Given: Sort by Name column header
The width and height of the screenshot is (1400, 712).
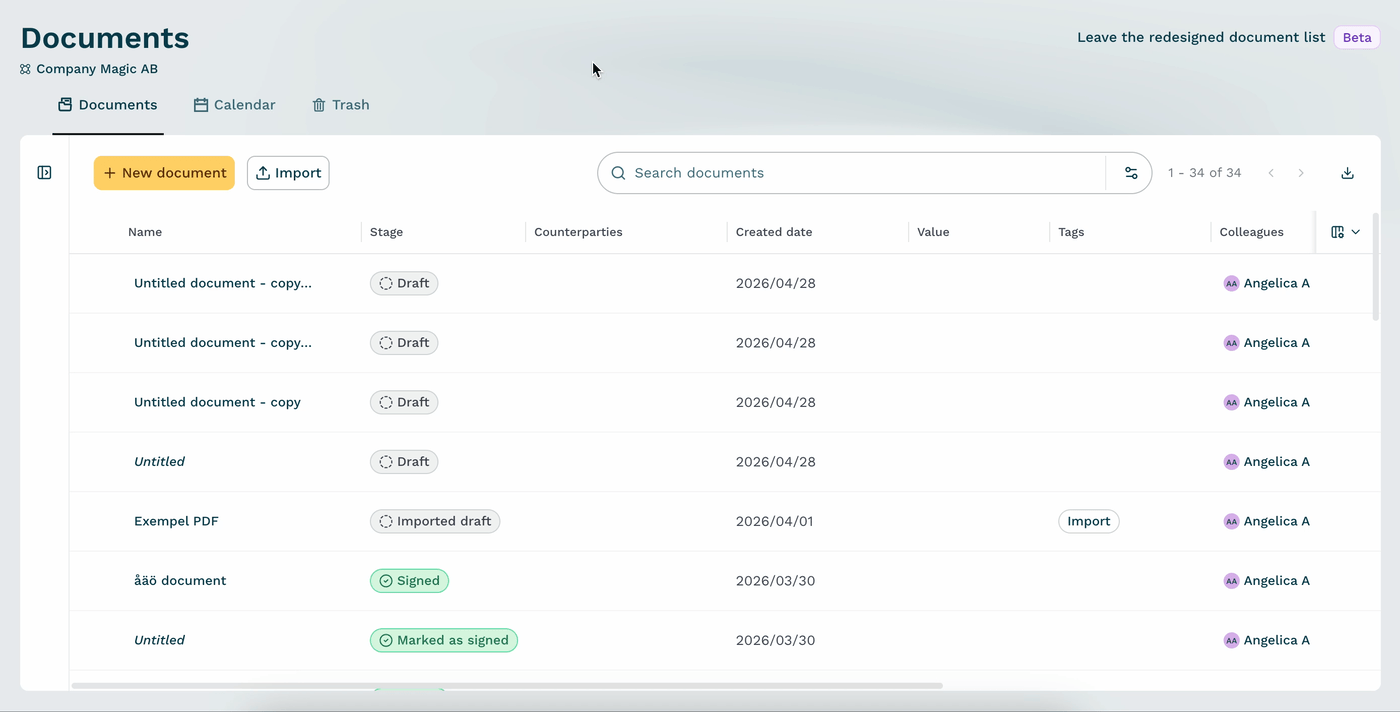Looking at the screenshot, I should [x=145, y=232].
